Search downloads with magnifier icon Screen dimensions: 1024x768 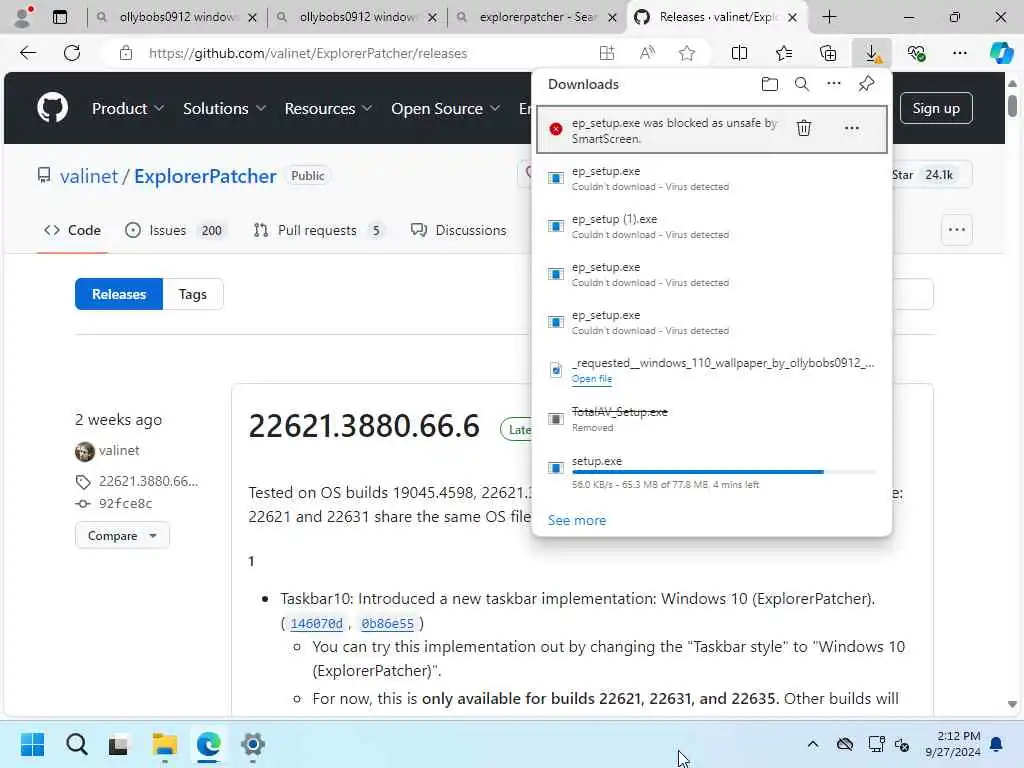801,84
